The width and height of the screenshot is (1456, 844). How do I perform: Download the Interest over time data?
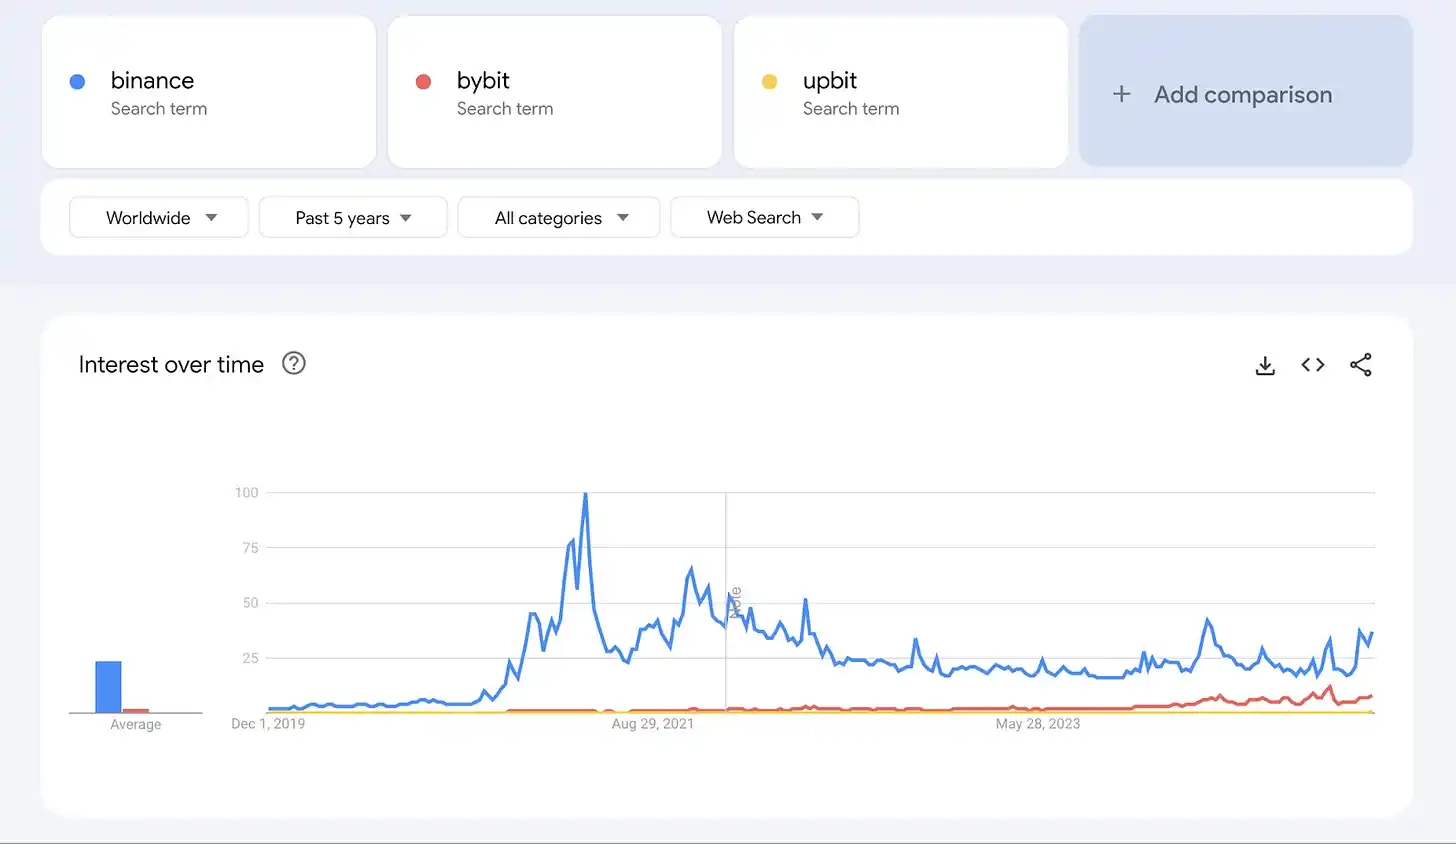point(1265,365)
